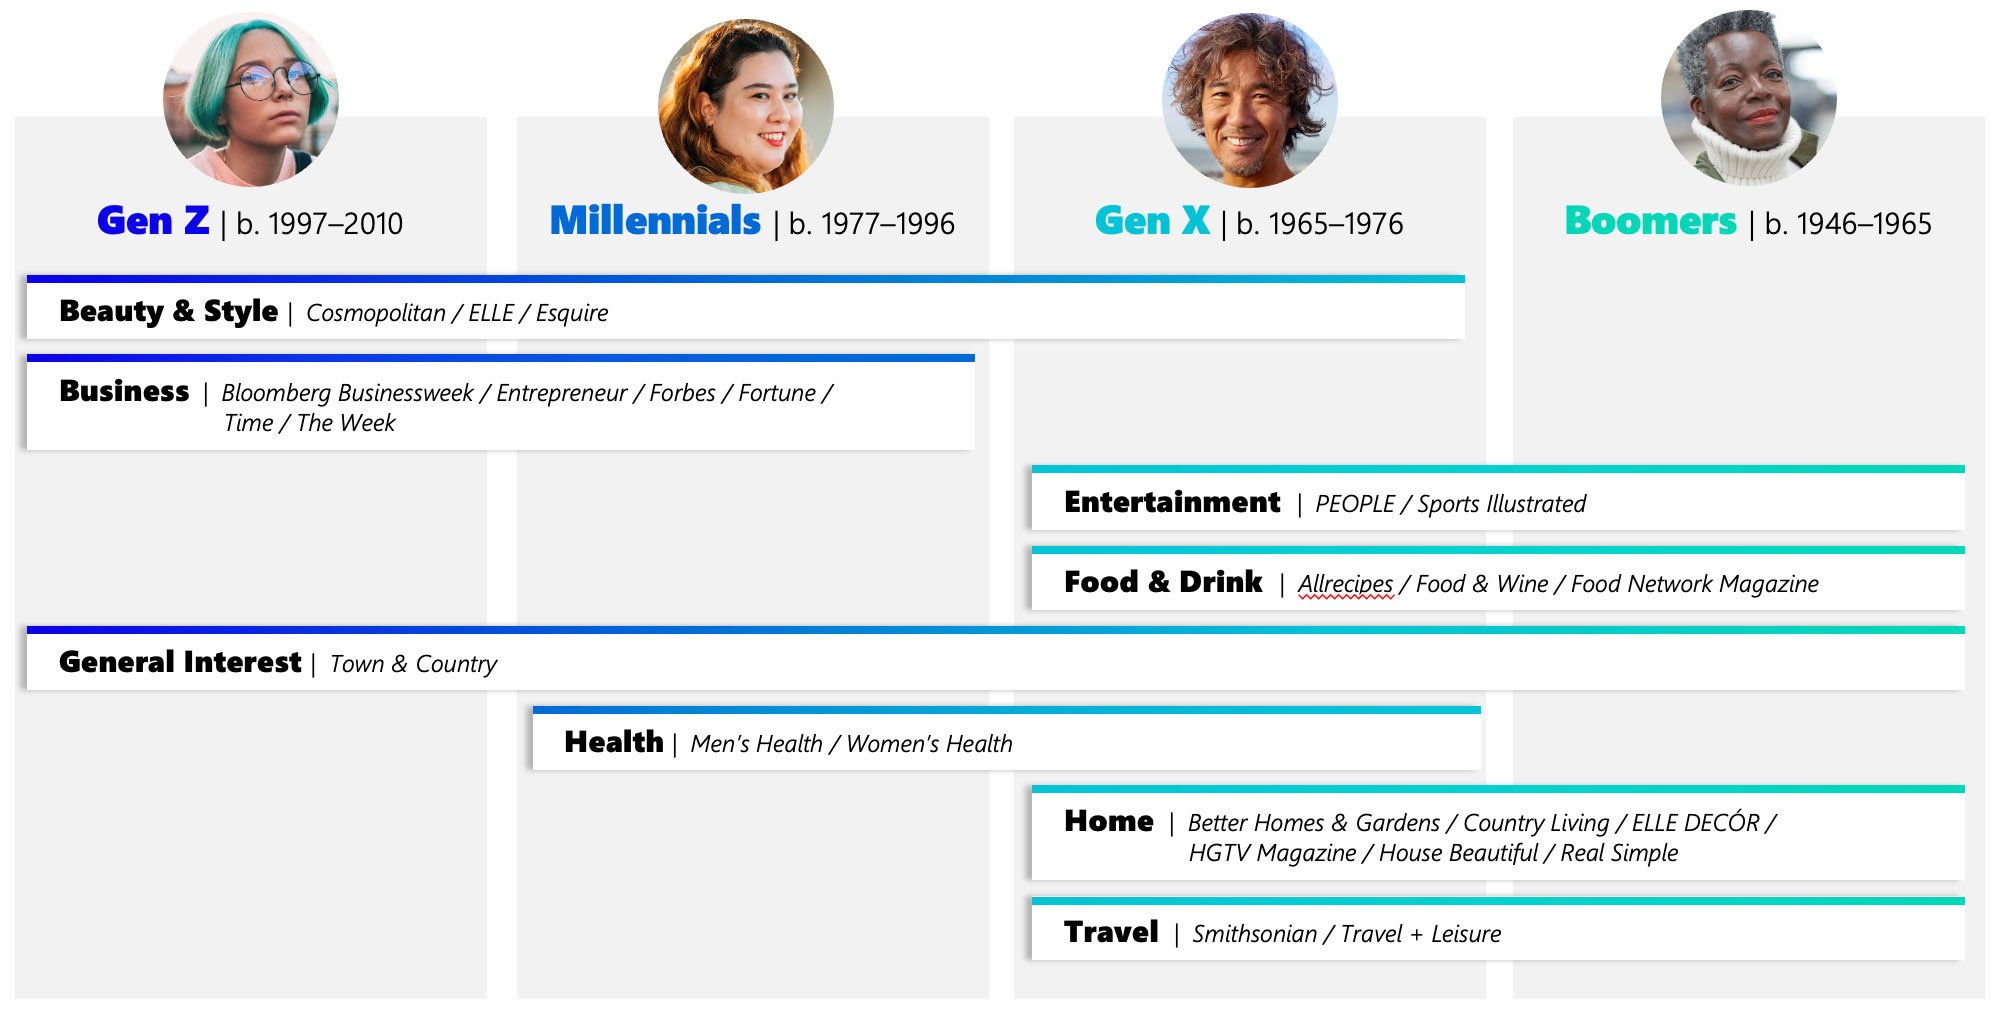Click the Entertainment category label
2002x1016 pixels.
point(1172,502)
